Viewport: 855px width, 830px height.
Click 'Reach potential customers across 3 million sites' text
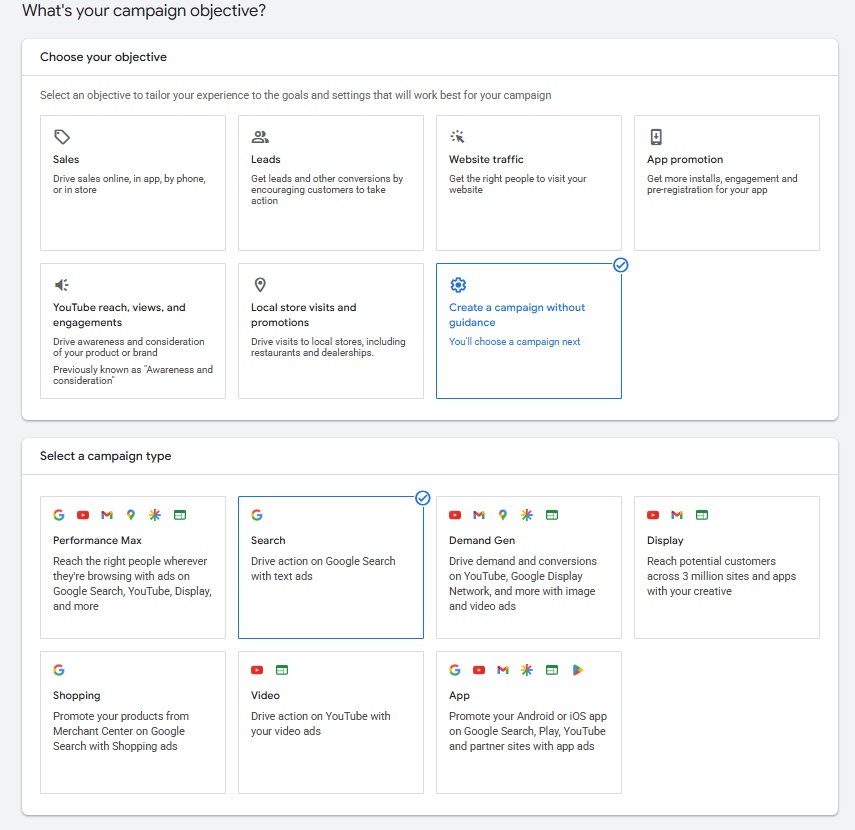721,576
